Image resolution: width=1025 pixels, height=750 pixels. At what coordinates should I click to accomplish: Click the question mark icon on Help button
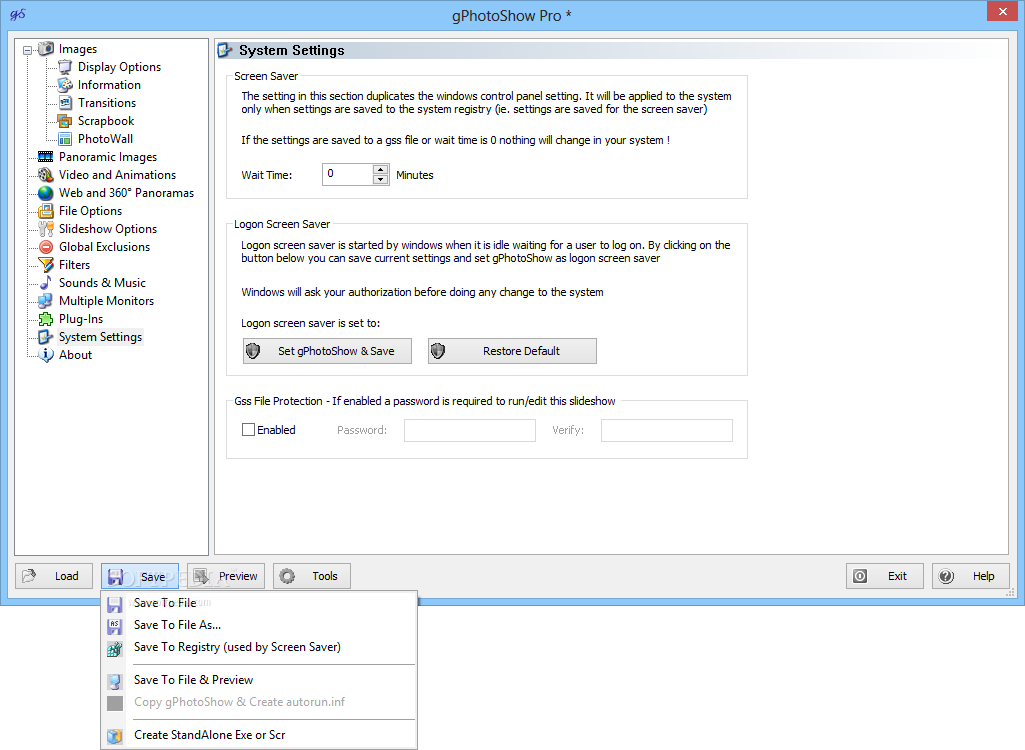pyautogui.click(x=946, y=576)
